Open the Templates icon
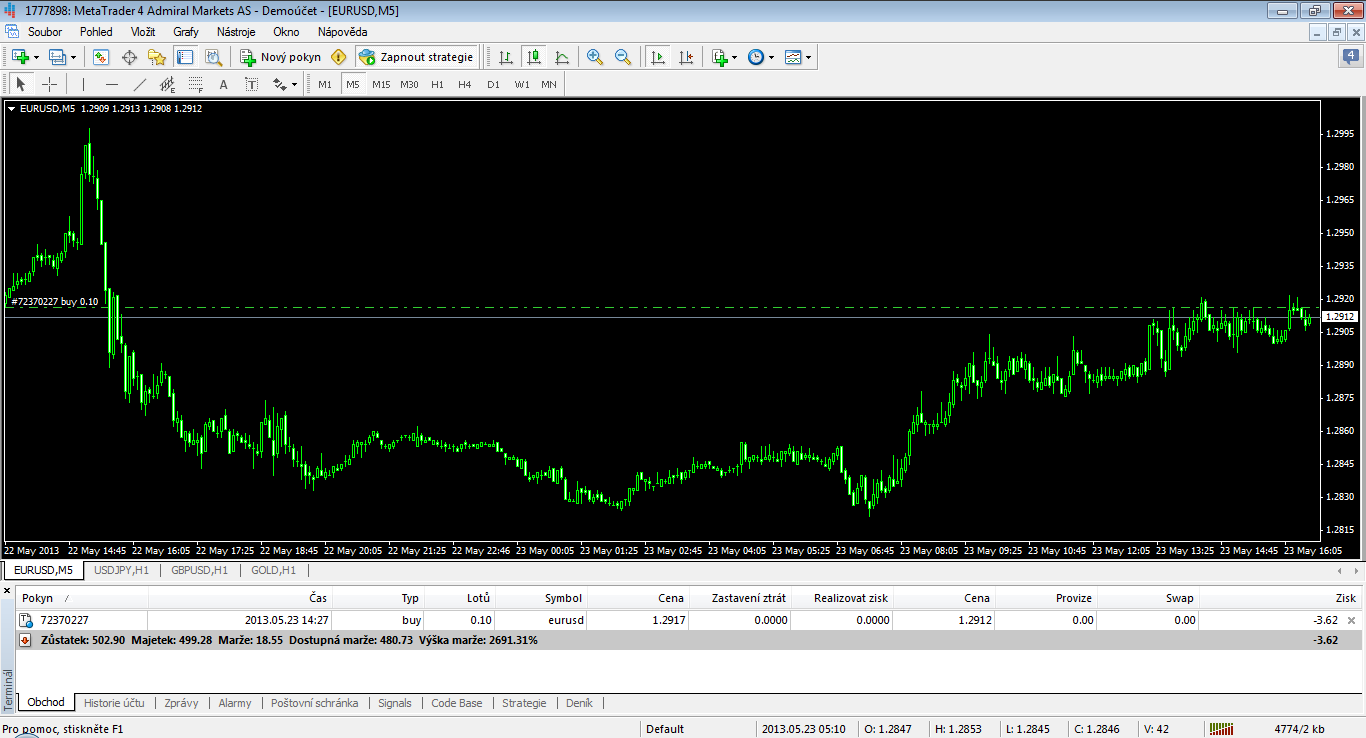Viewport: 1366px width, 738px height. tap(793, 57)
